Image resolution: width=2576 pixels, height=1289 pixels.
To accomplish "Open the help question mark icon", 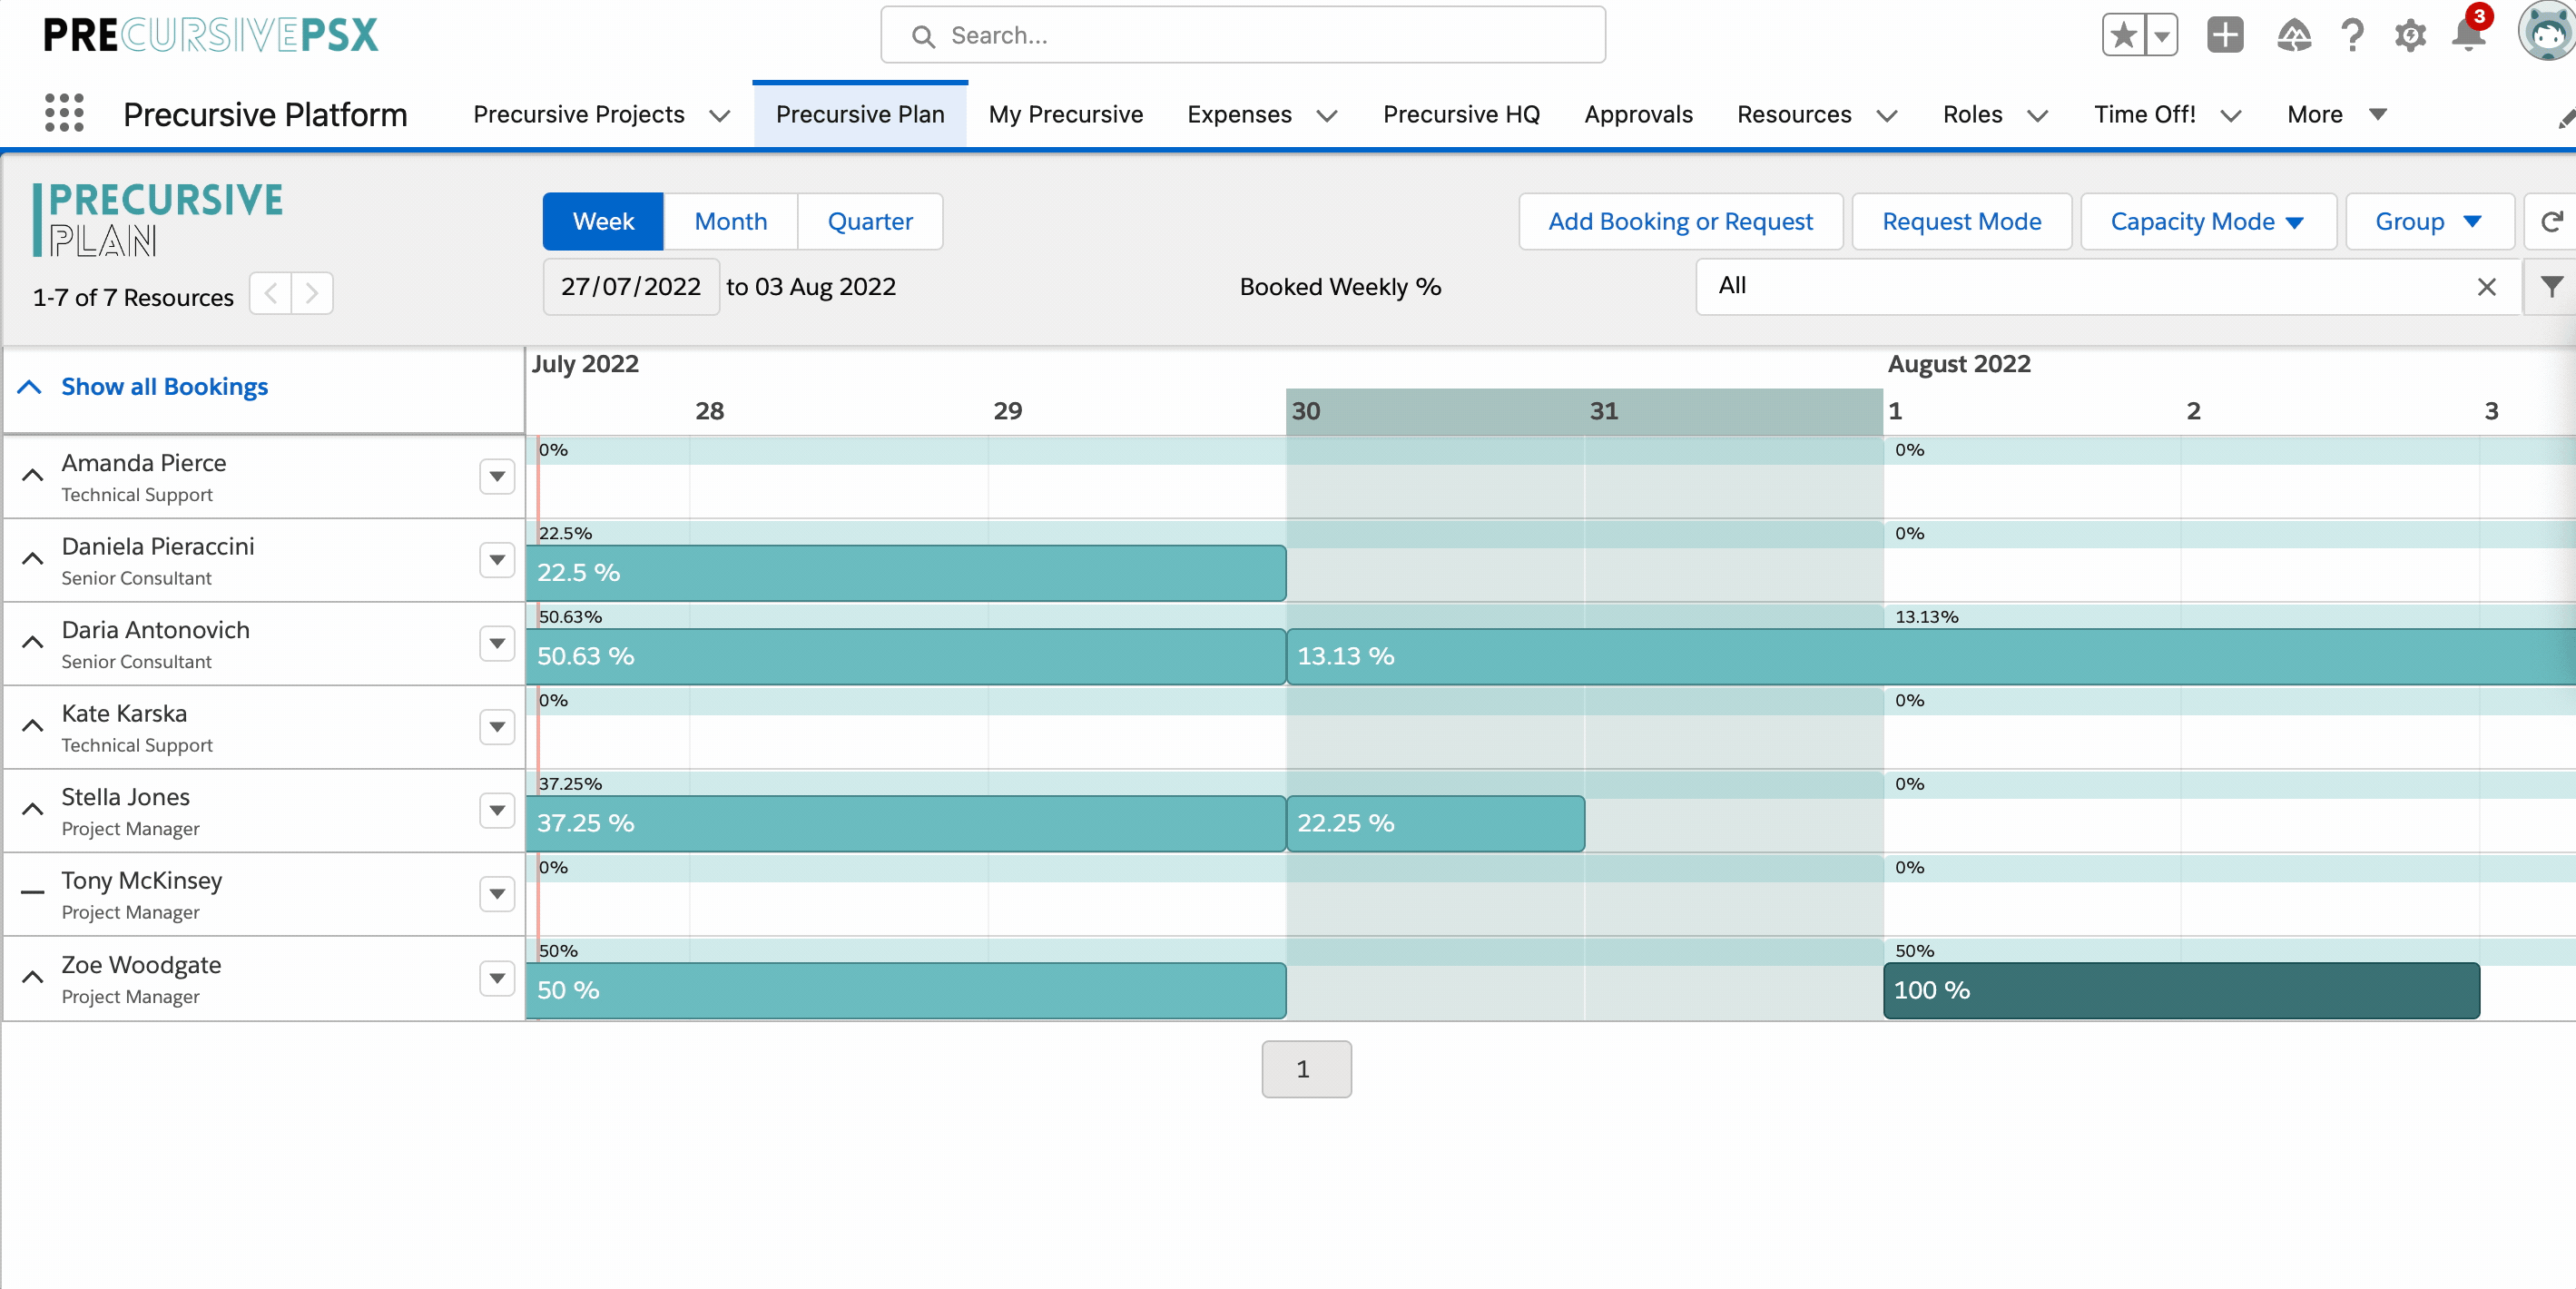I will click(x=2352, y=36).
